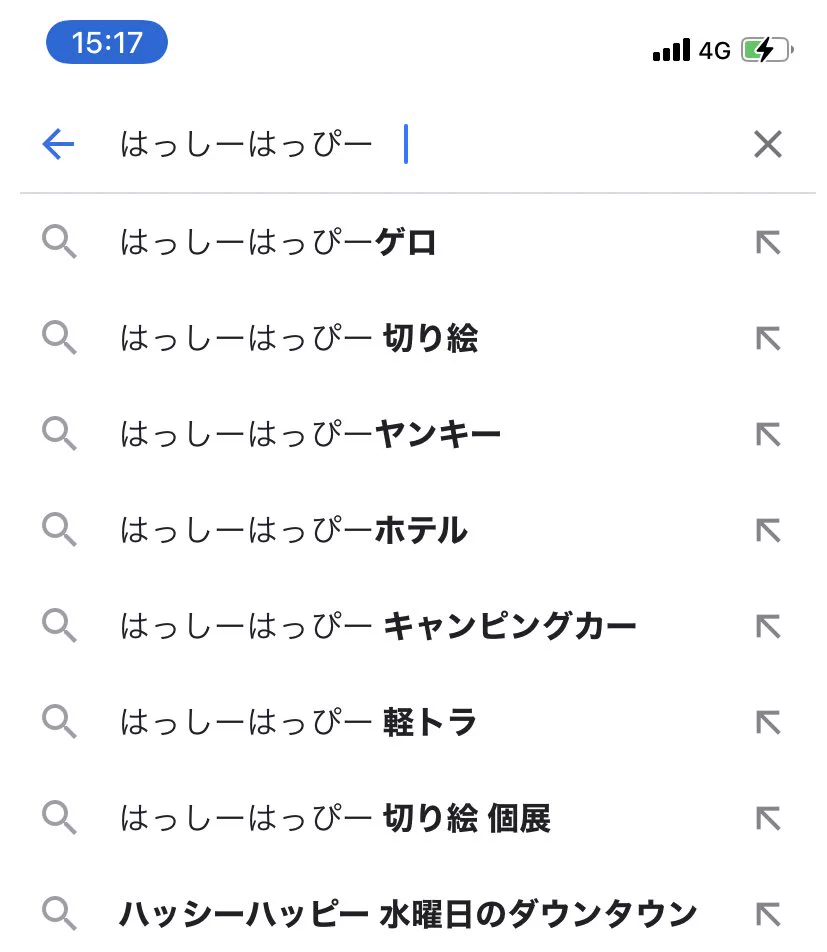
Task: Tap insert arrow beside 切り絵 個展
Action: 768,818
